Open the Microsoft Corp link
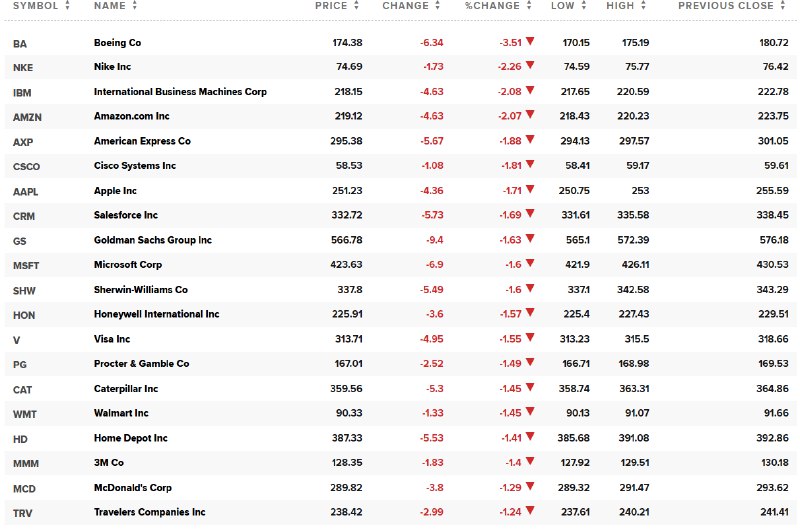This screenshot has height=530, width=800. point(128,265)
